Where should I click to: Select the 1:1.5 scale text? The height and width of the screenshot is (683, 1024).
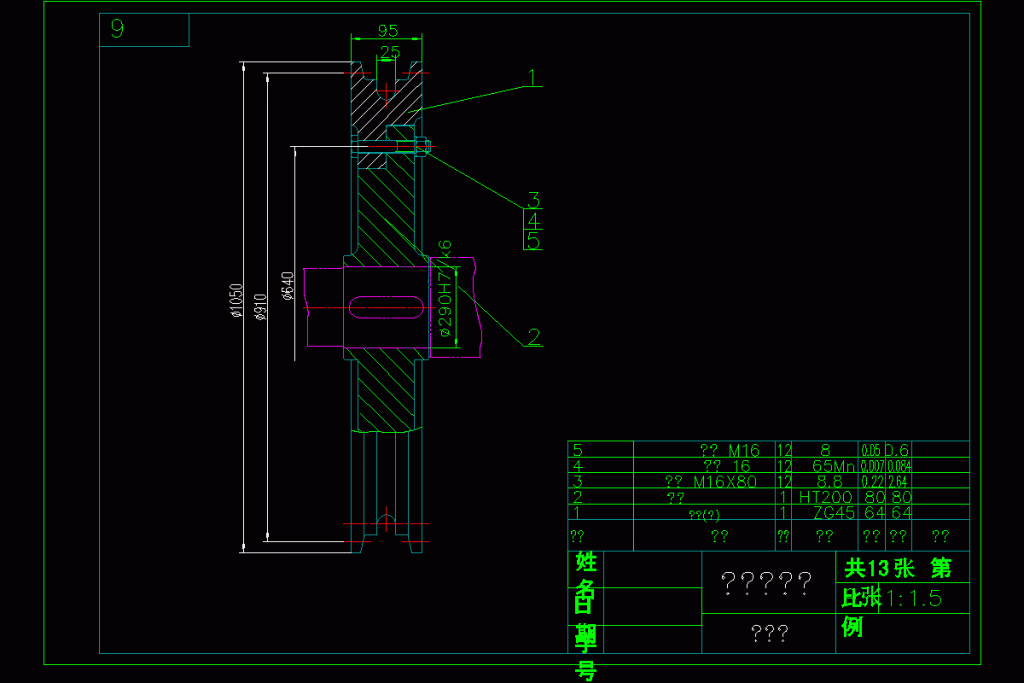tap(914, 598)
